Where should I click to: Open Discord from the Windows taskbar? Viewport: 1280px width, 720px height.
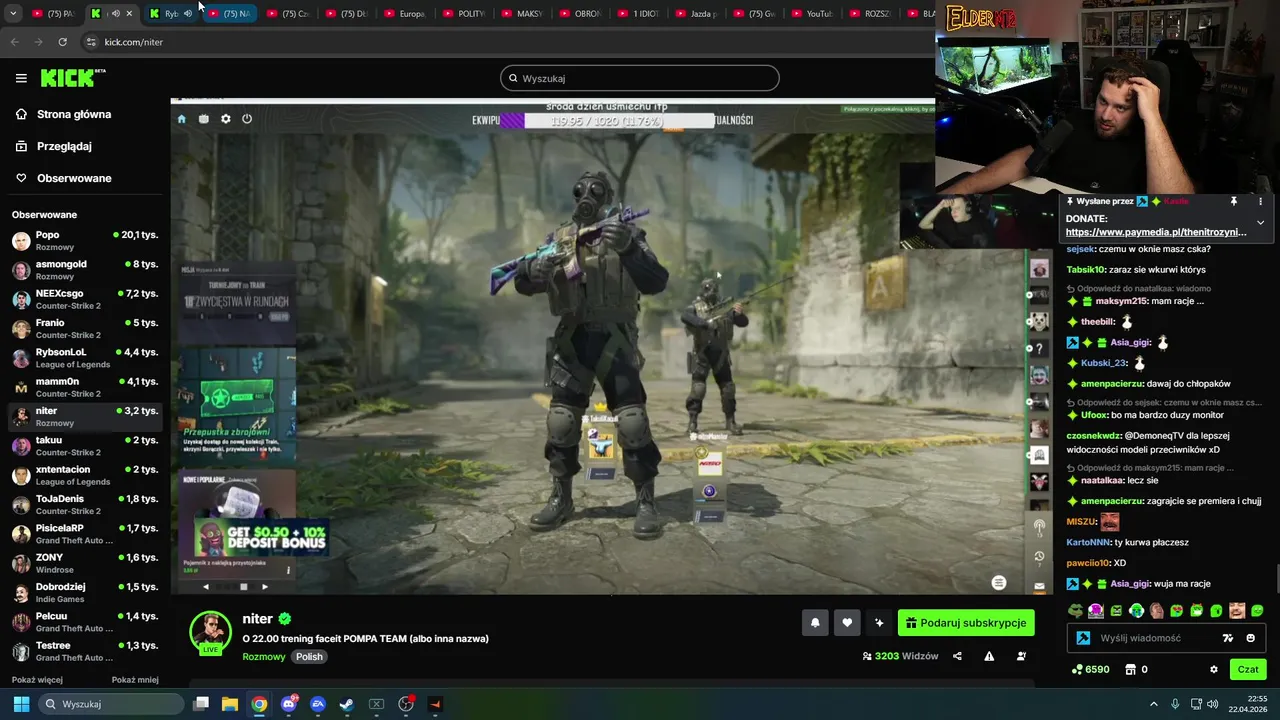tap(289, 704)
